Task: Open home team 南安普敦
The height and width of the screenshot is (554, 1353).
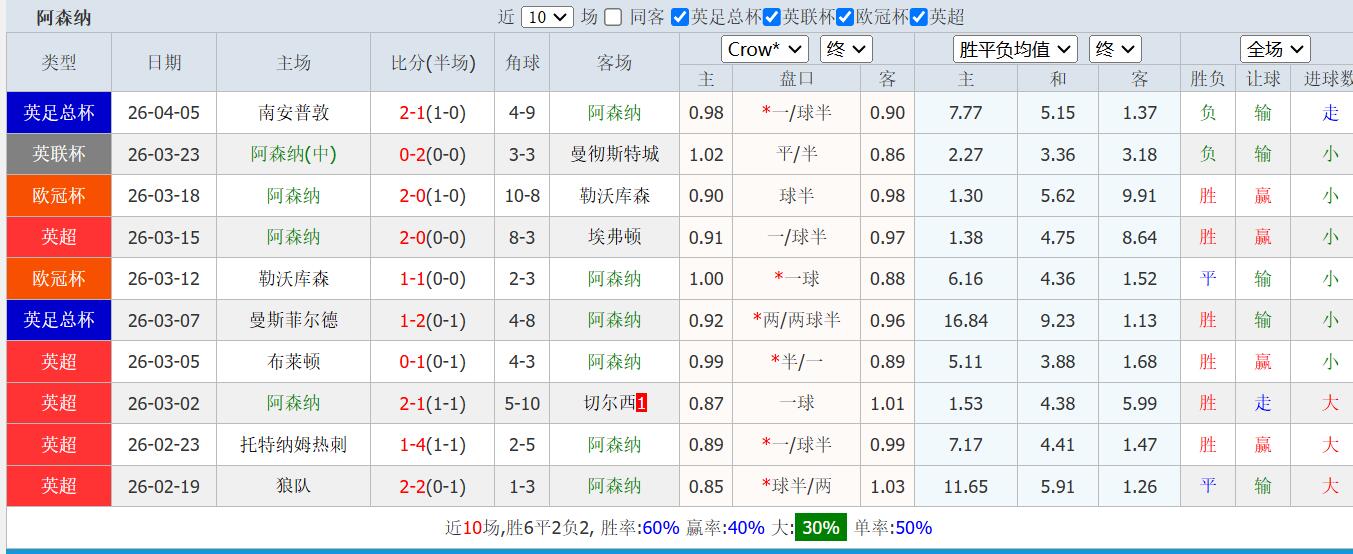Action: coord(293,113)
